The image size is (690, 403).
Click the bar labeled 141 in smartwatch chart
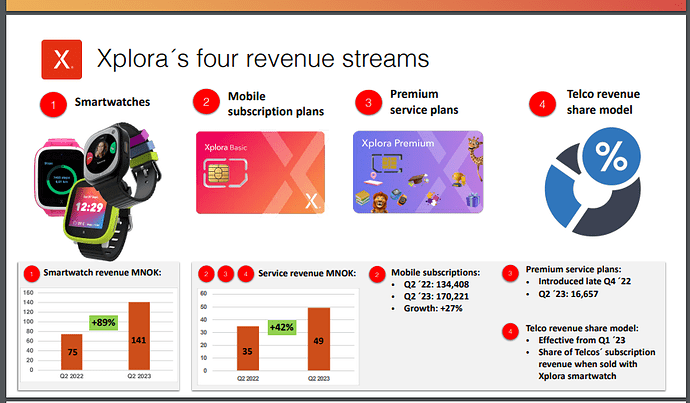139,336
